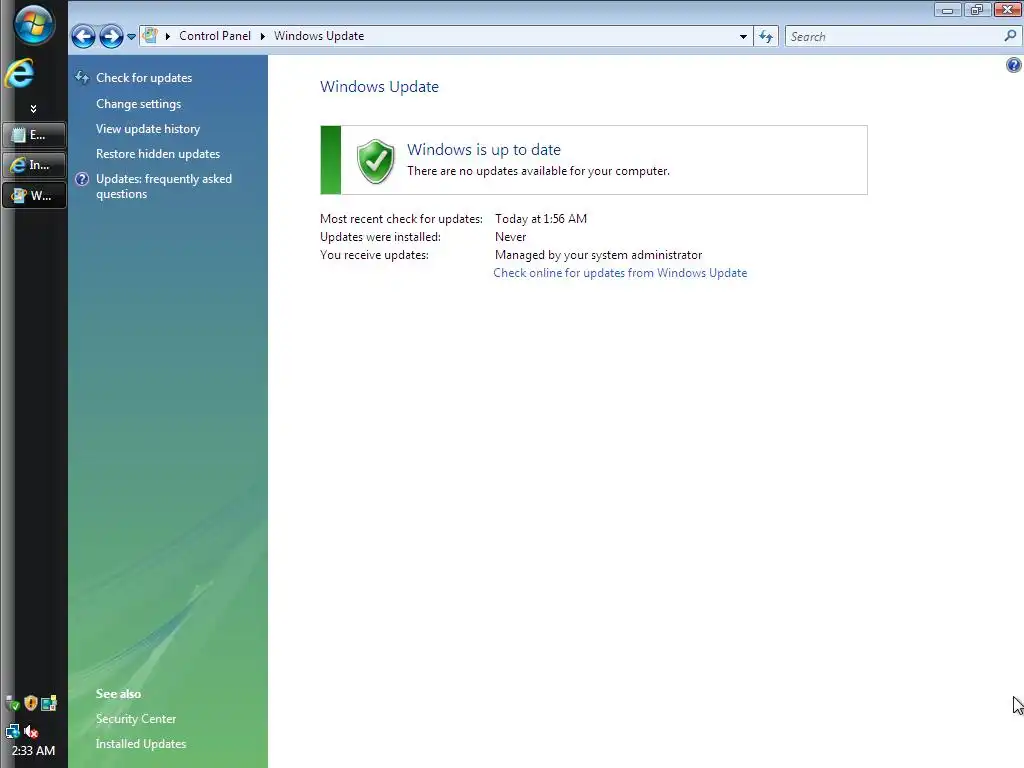Click the 'Windows is up to date' heading

click(484, 150)
